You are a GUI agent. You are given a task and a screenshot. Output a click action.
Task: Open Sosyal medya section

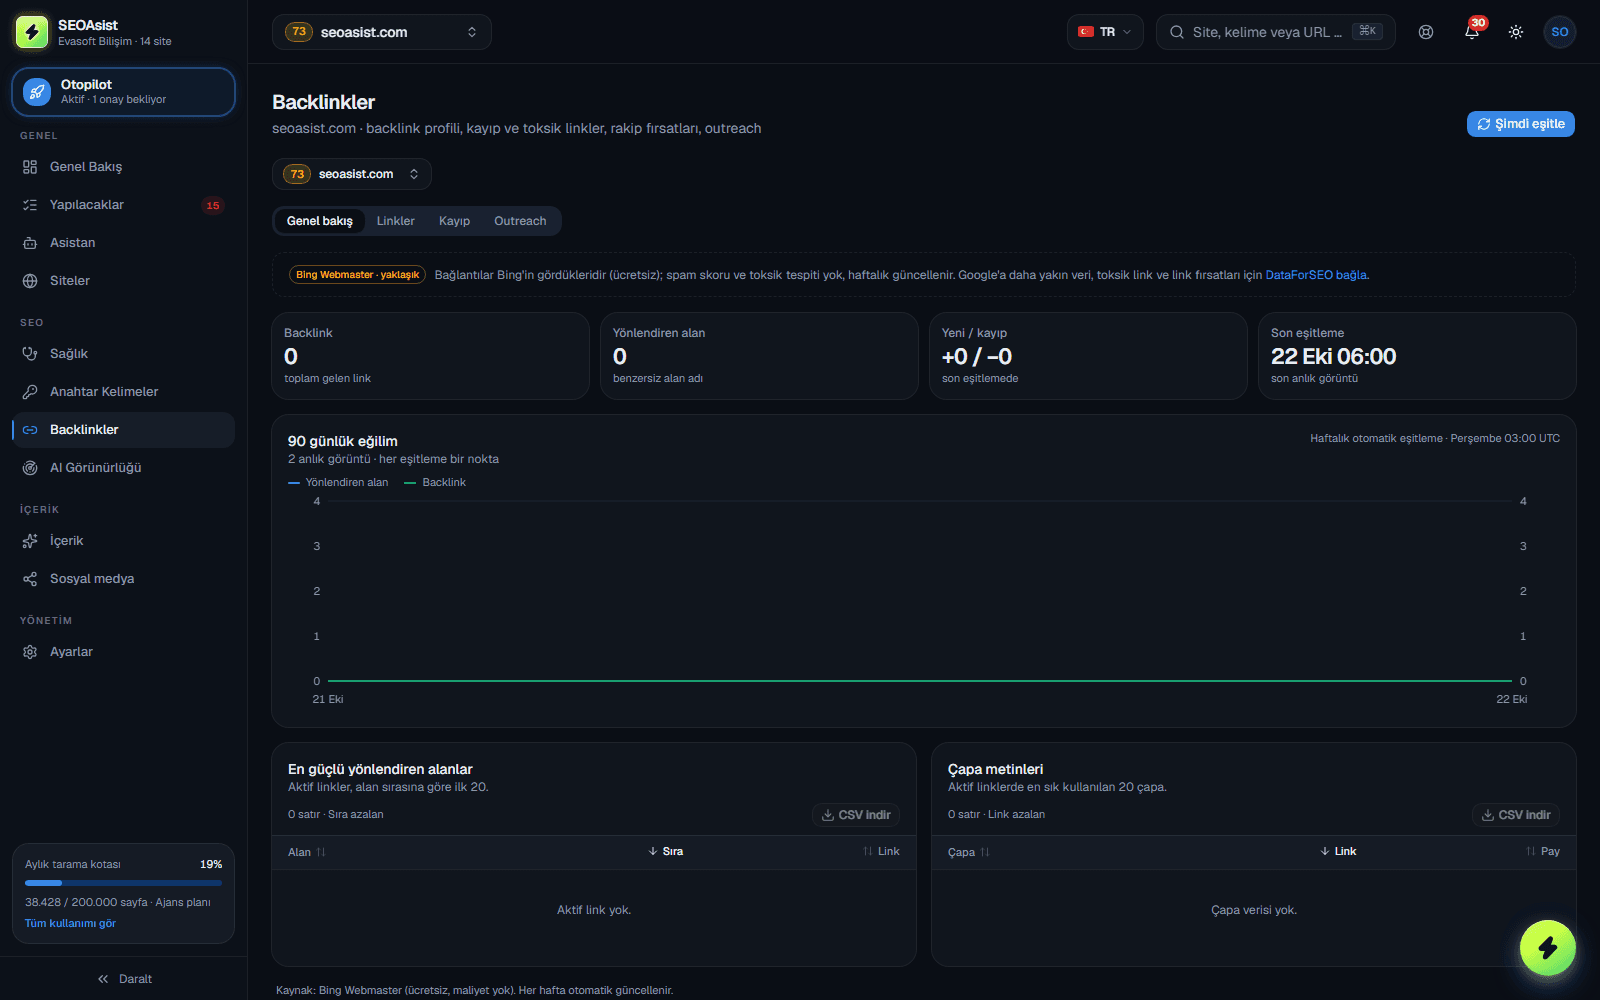pyautogui.click(x=123, y=579)
